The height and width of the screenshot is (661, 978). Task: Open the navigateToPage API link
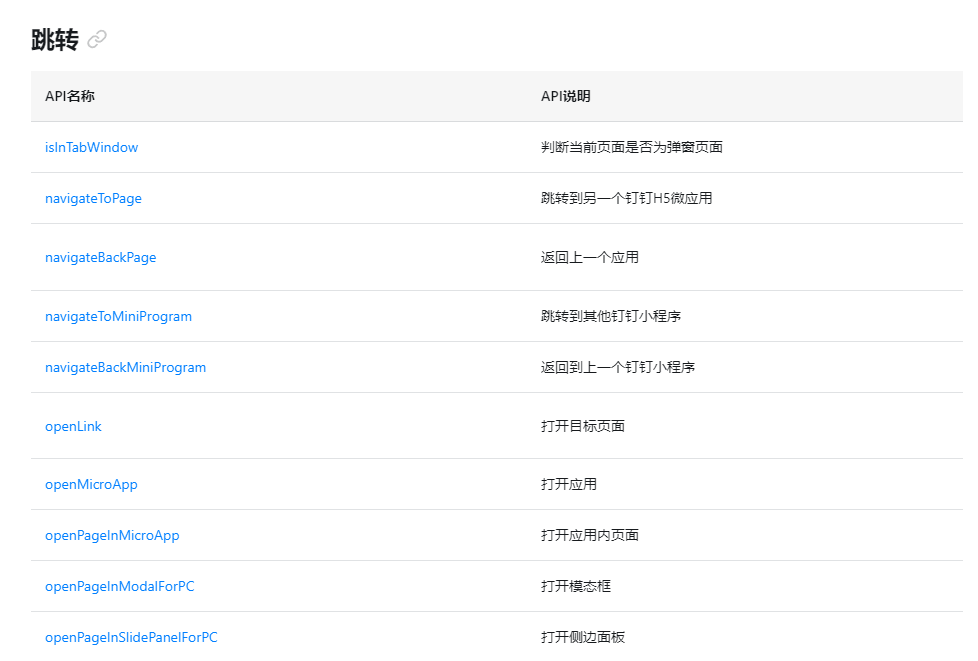93,198
